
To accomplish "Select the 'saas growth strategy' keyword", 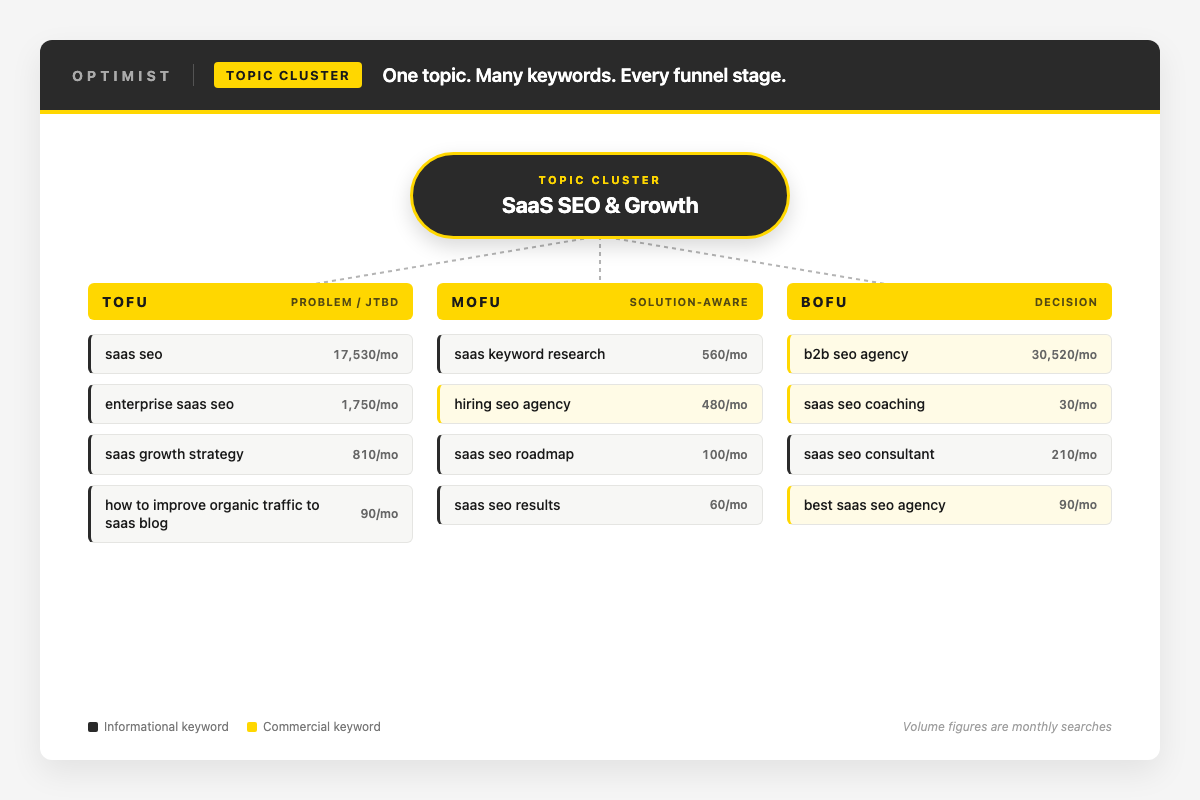I will click(x=250, y=454).
